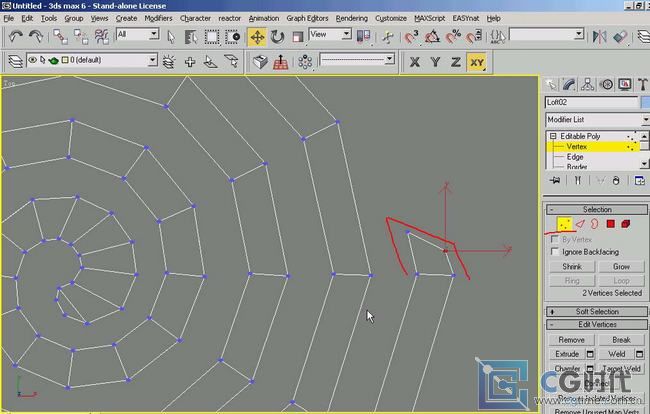Open the 0 (default) layer dropdown
This screenshot has height=414, width=650.
point(153,60)
